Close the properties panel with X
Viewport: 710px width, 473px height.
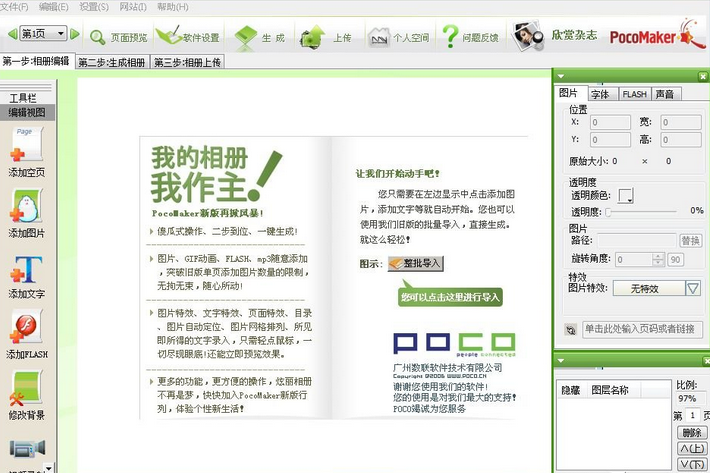point(703,76)
